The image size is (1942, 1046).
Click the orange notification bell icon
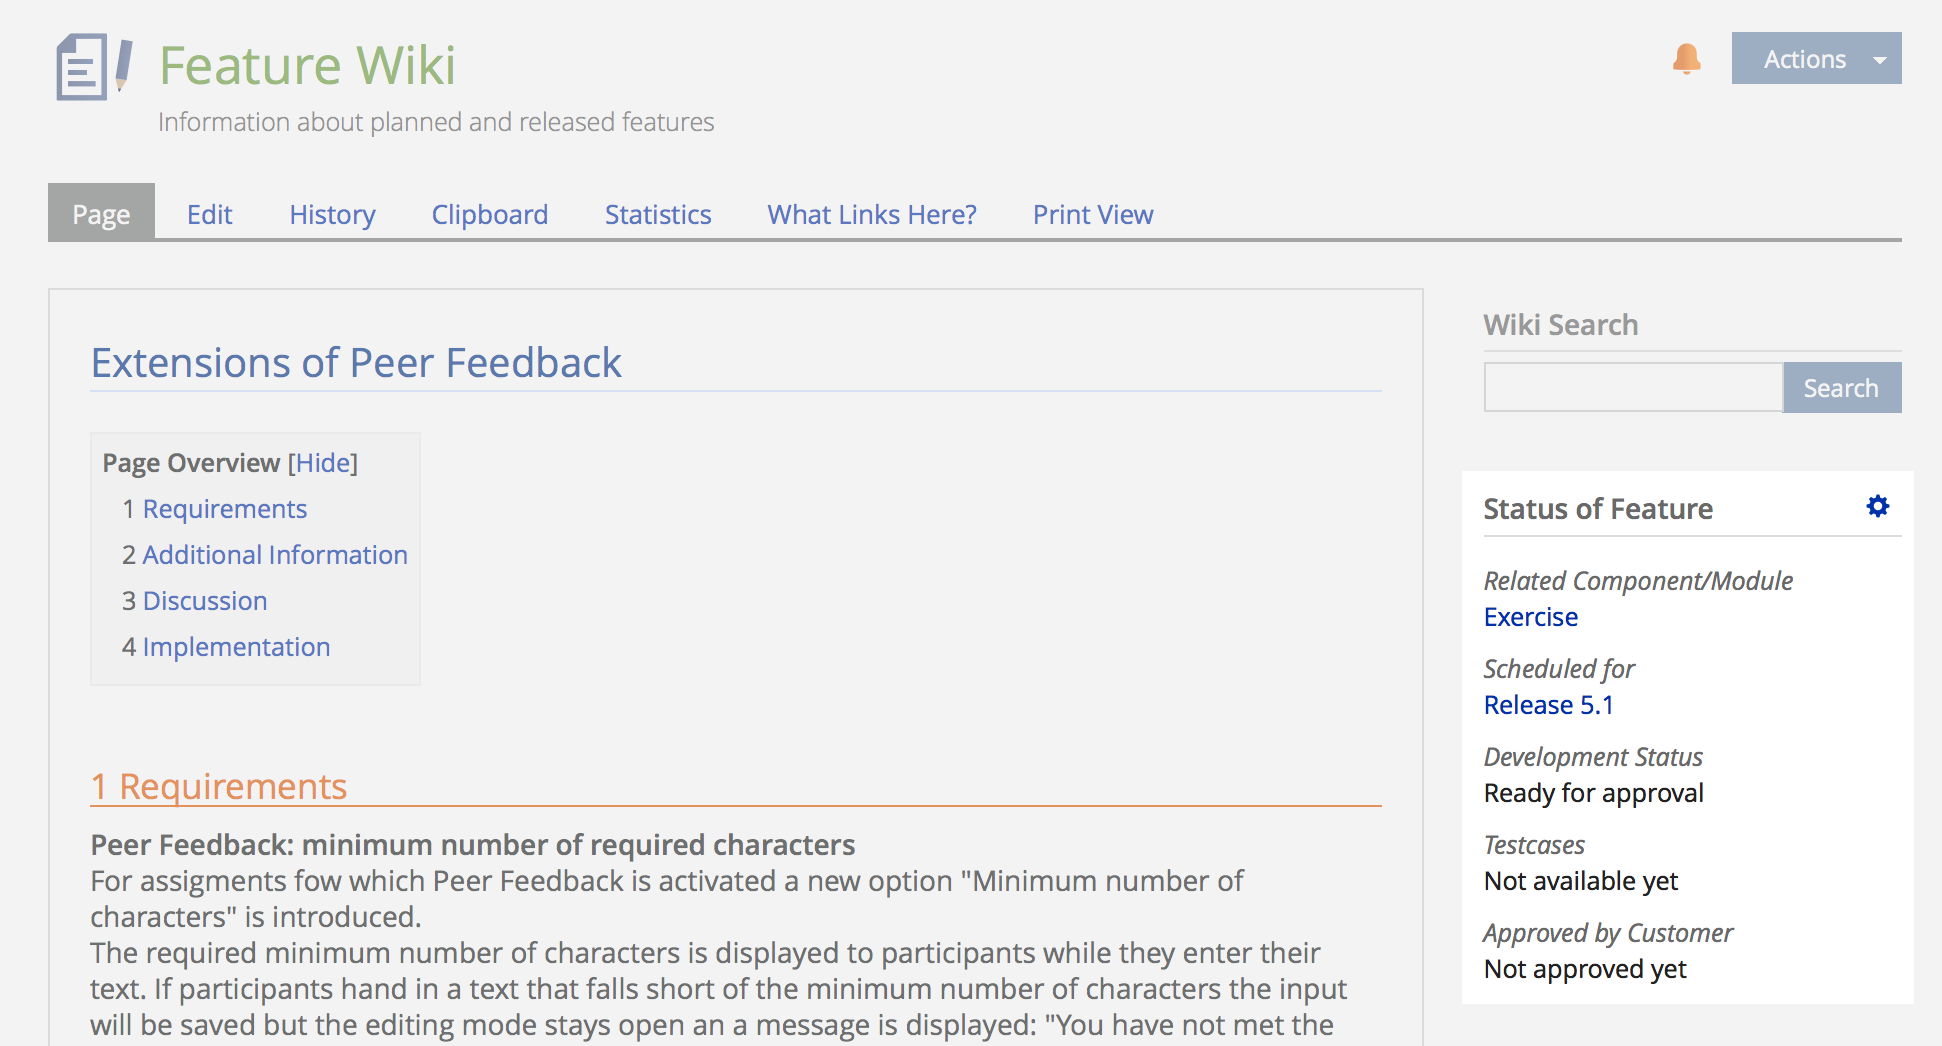coord(1686,59)
